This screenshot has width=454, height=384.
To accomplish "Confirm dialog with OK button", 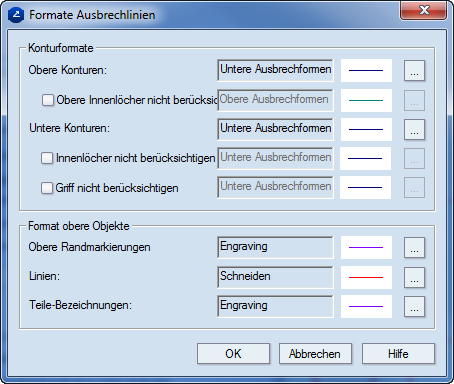I will click(233, 354).
